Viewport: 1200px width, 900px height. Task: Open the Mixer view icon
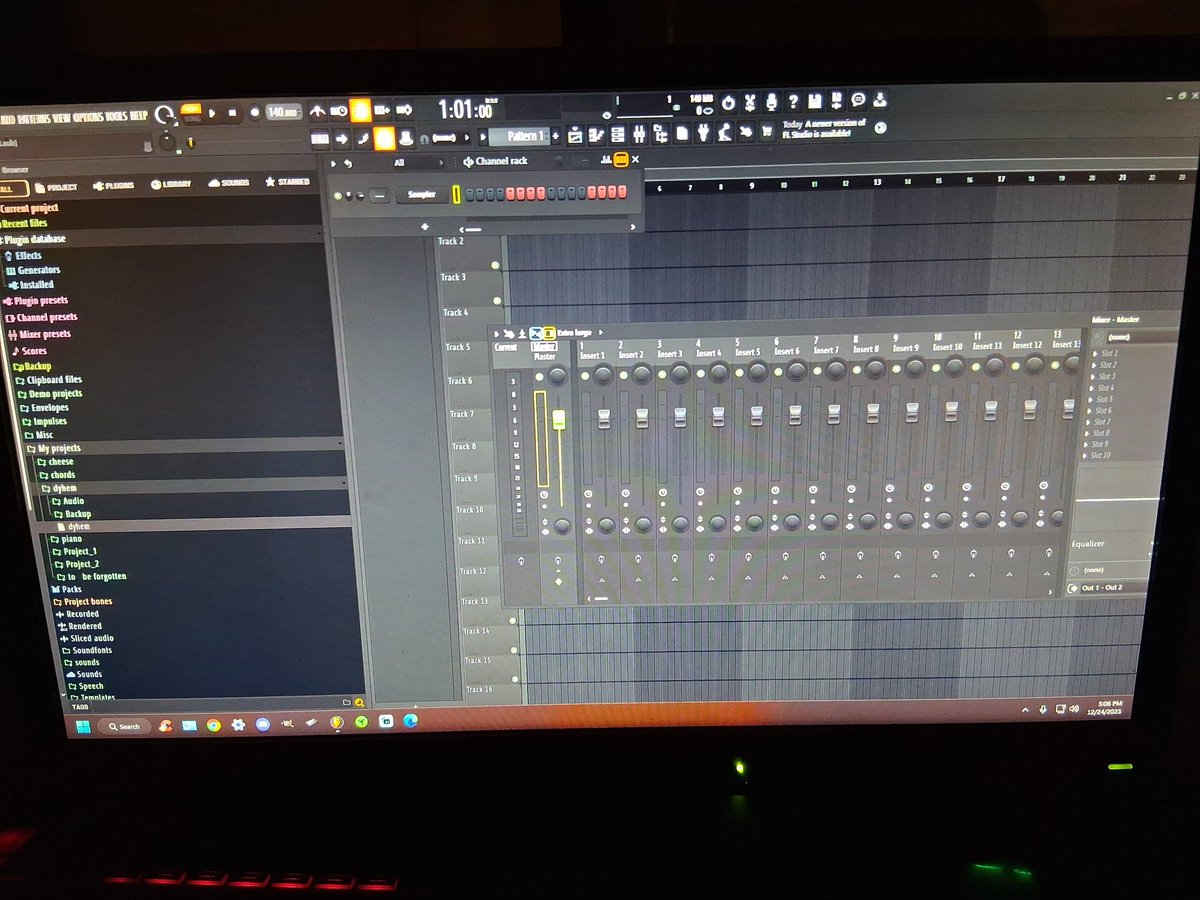click(x=639, y=133)
